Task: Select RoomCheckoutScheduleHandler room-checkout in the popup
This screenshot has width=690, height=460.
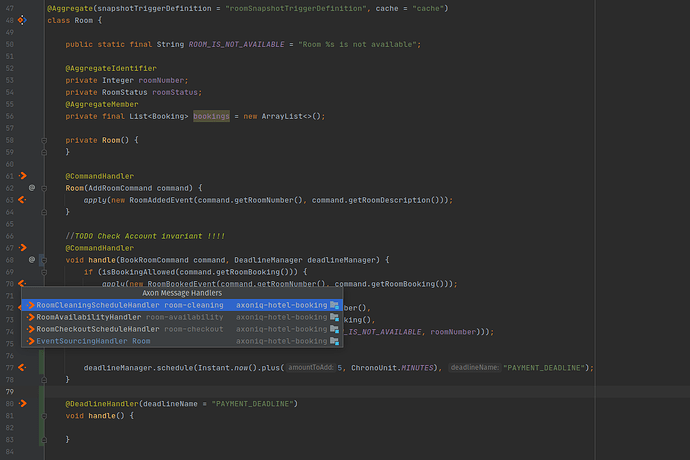Action: pos(182,329)
